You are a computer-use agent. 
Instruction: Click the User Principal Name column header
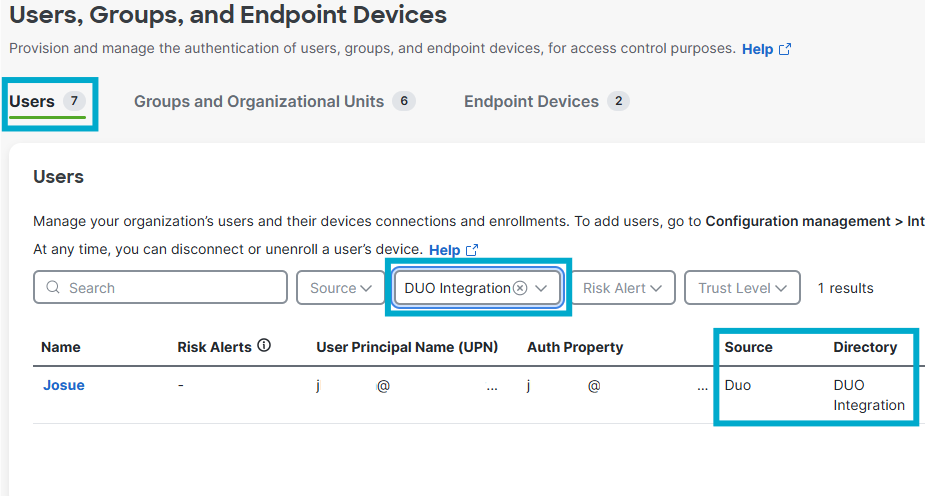[x=407, y=347]
